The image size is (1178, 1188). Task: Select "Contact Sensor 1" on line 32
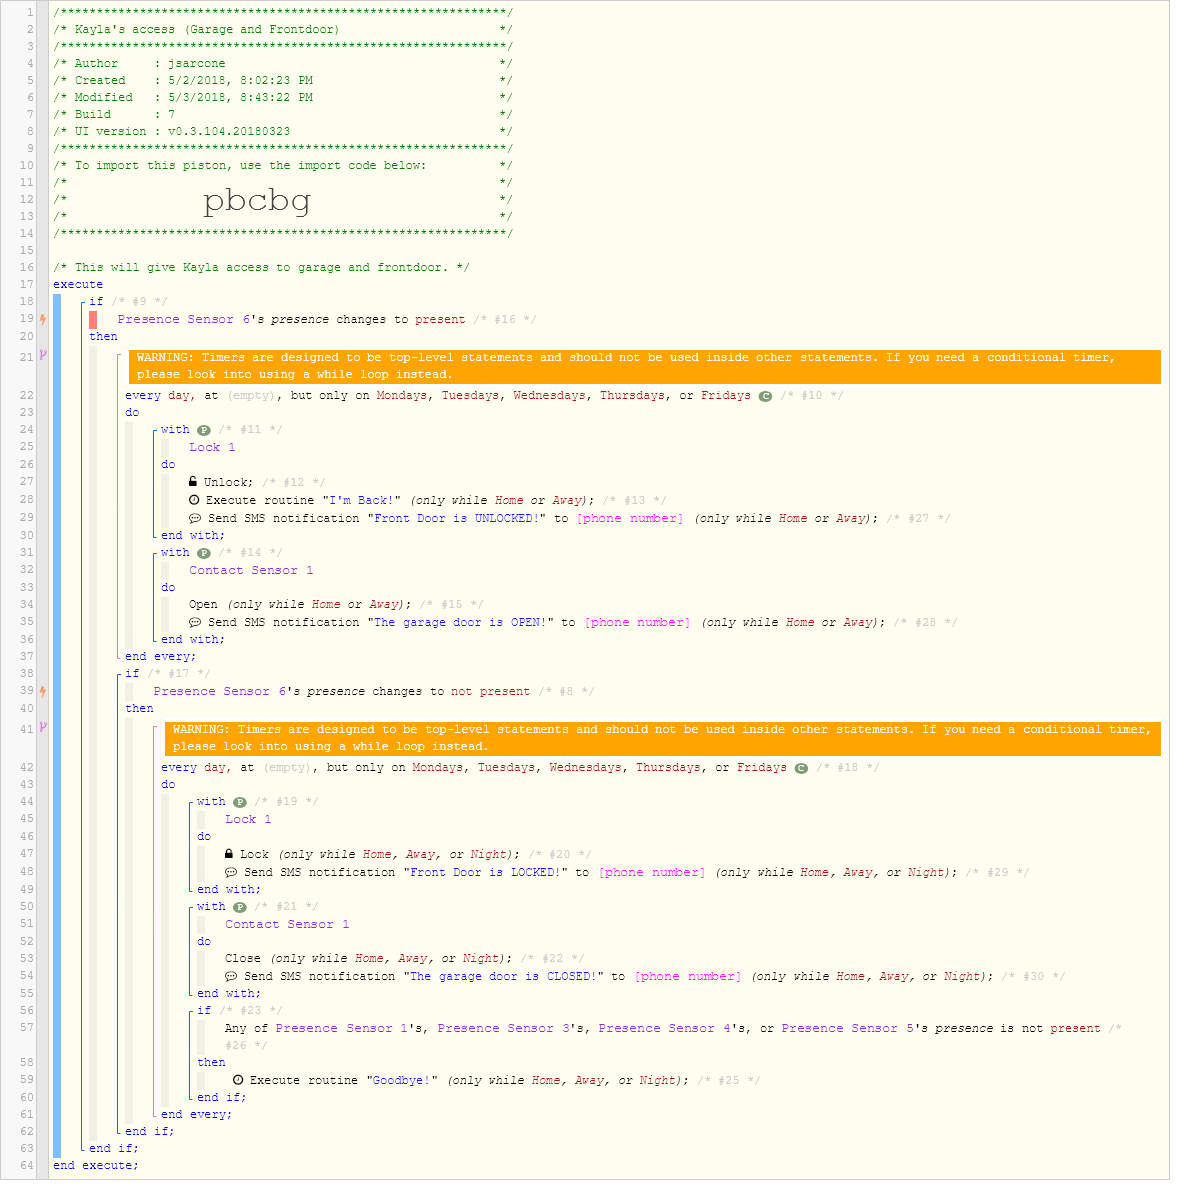(x=251, y=571)
